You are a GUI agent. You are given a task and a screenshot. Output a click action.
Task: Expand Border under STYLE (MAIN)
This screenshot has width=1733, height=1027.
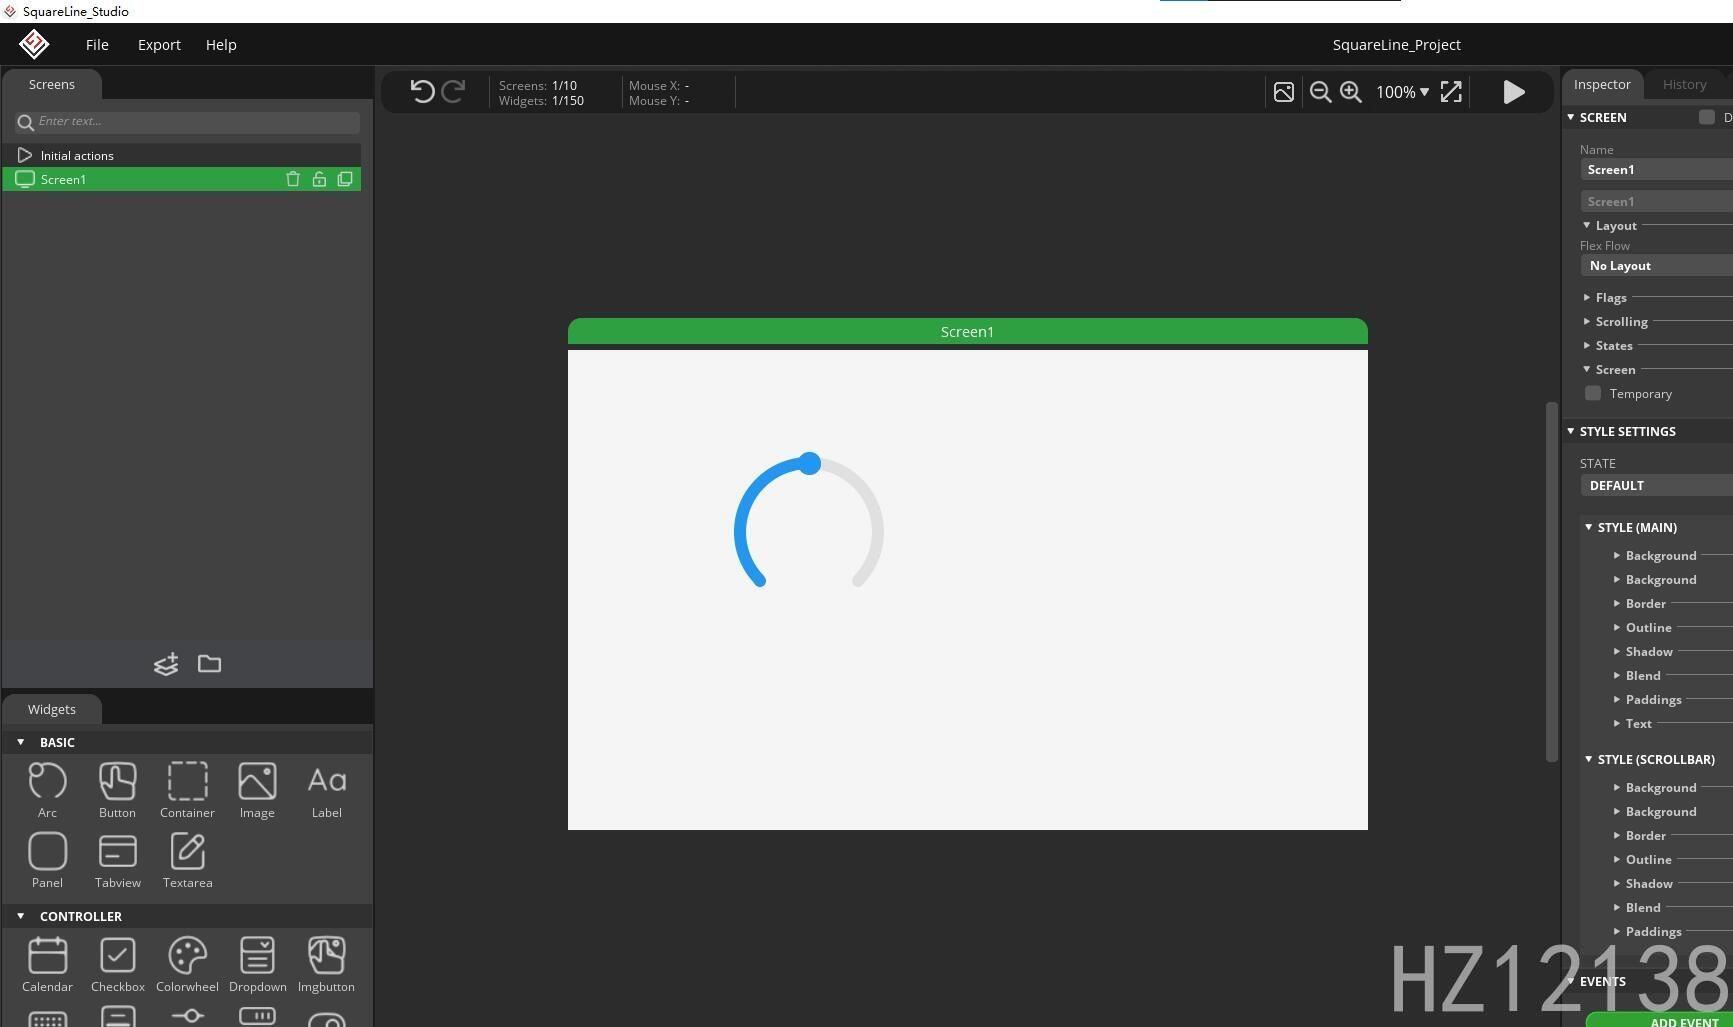coord(1617,603)
